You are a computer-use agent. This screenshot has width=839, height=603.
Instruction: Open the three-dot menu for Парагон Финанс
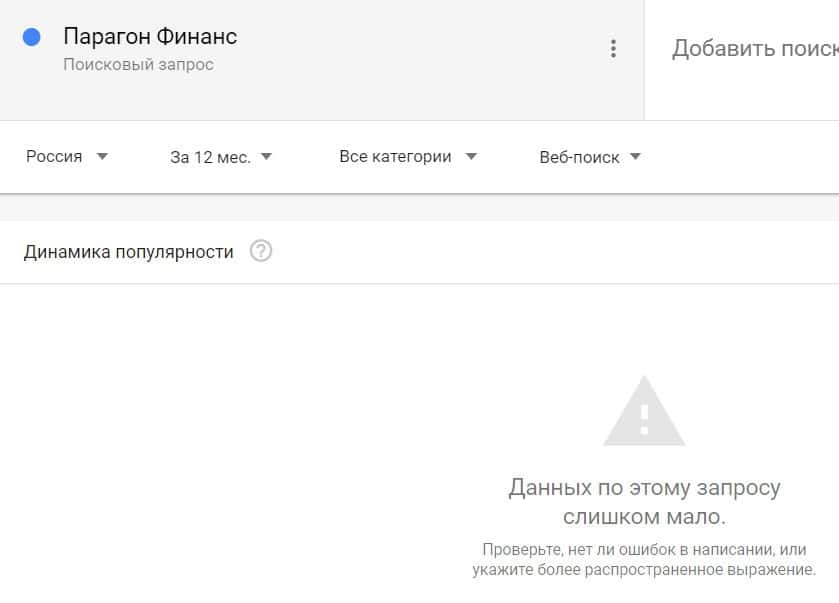pos(613,49)
